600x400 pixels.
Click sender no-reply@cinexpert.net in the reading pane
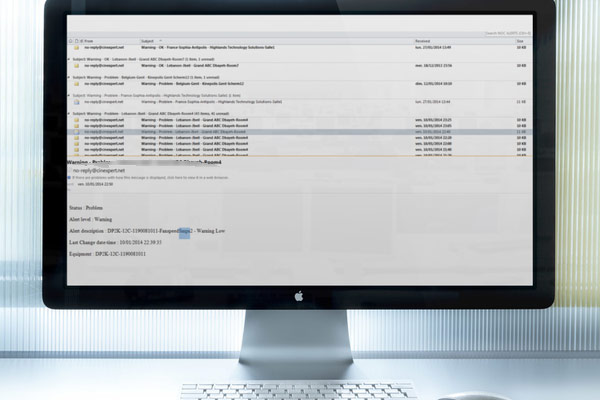click(x=99, y=171)
